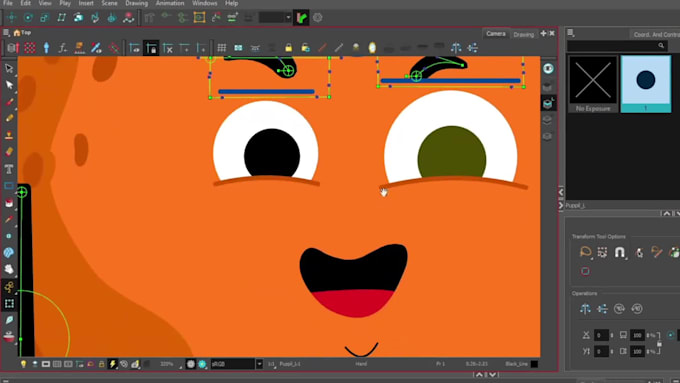
Task: Select the Rotate tool in top toolbar
Action: (28, 18)
